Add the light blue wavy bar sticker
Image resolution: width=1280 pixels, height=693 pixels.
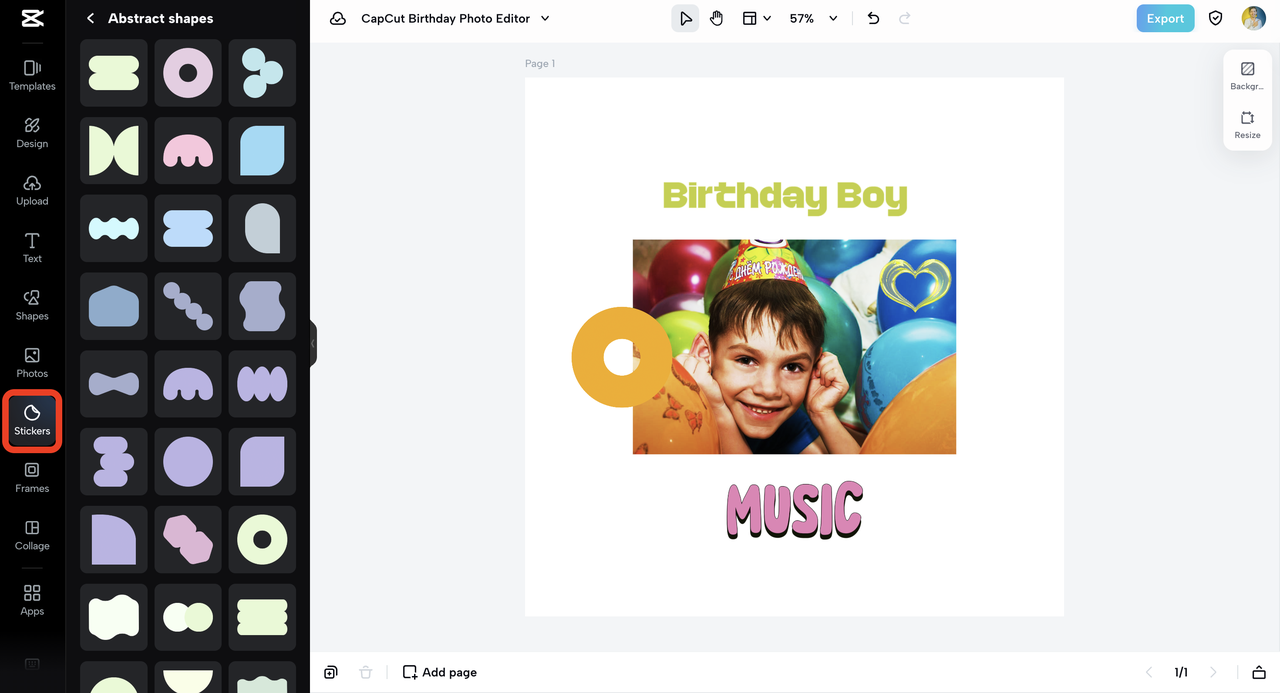114,229
